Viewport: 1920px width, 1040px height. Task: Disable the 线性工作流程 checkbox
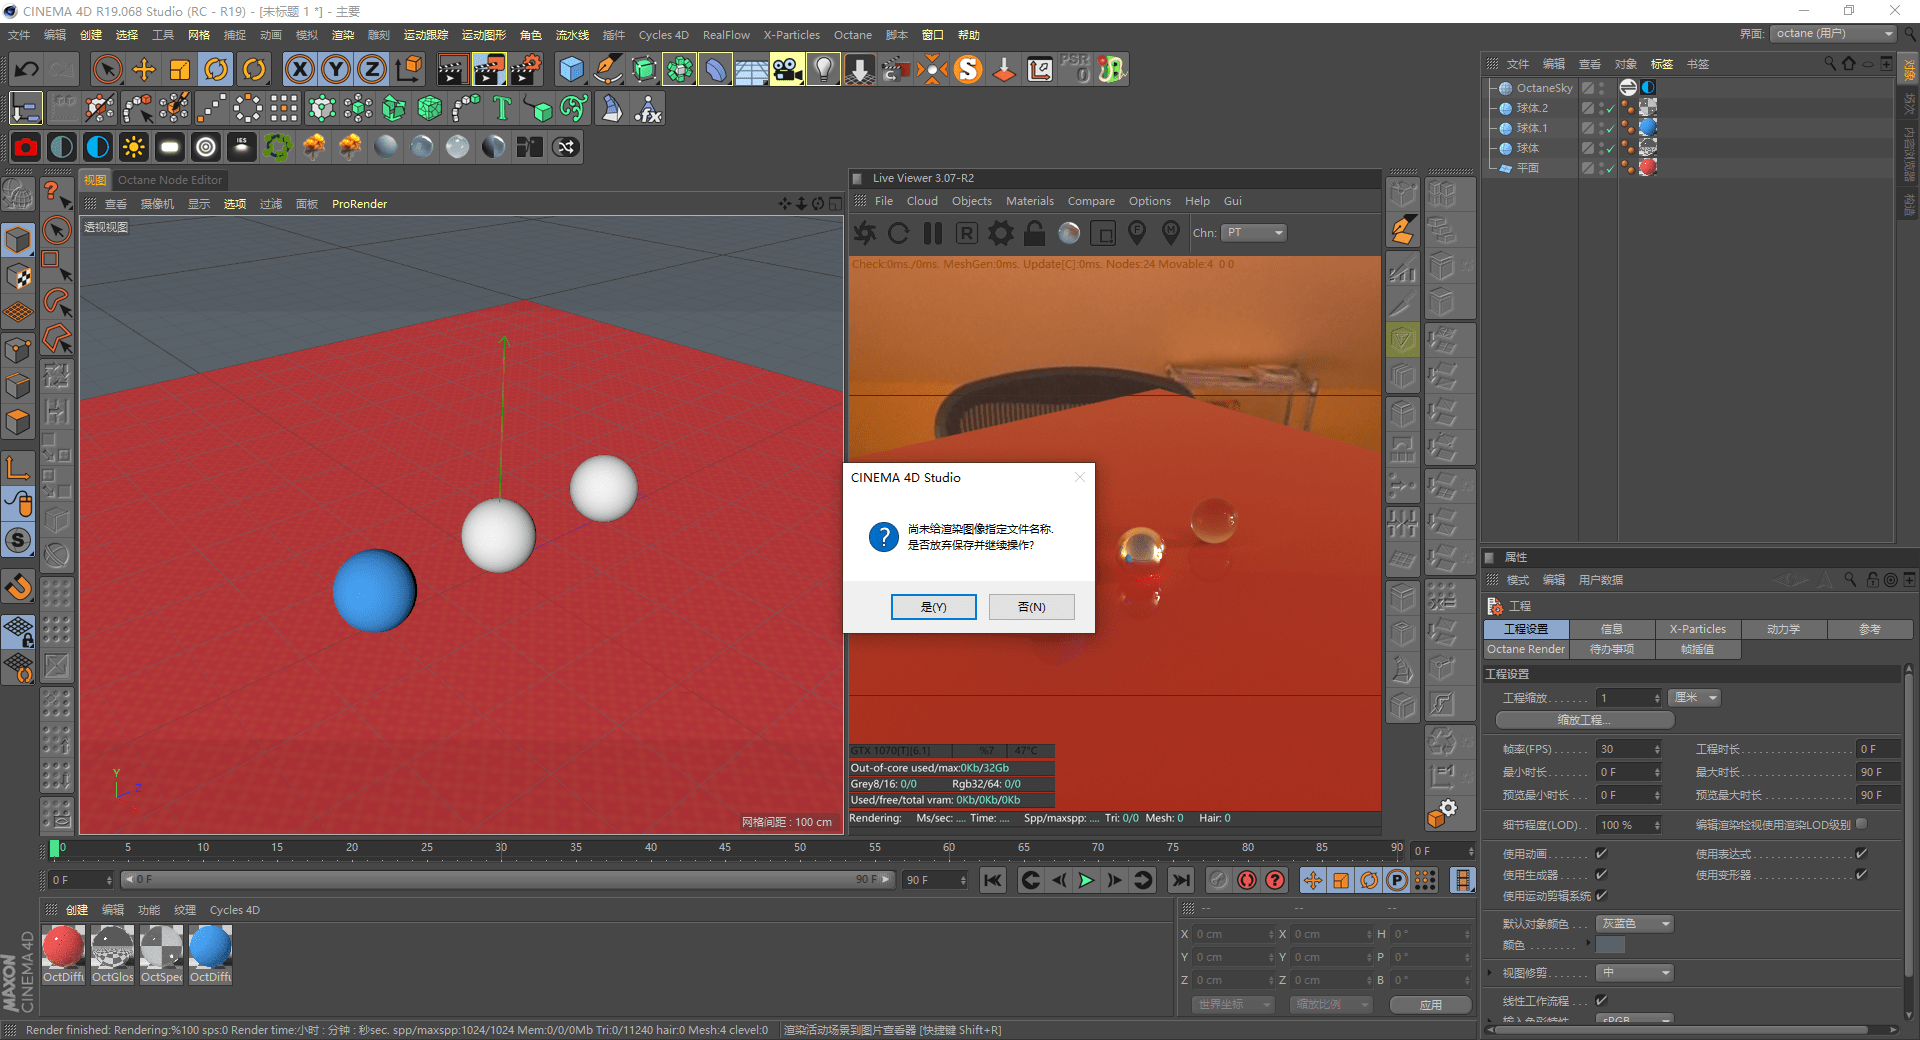[1601, 1000]
